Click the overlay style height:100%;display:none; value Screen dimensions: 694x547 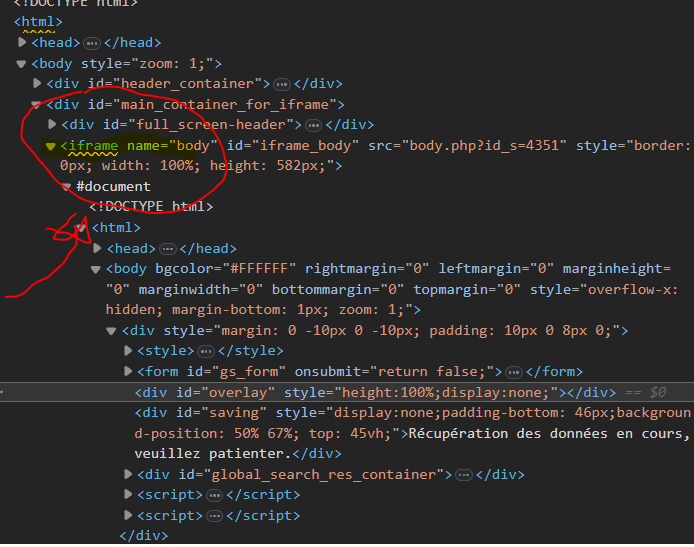point(447,393)
